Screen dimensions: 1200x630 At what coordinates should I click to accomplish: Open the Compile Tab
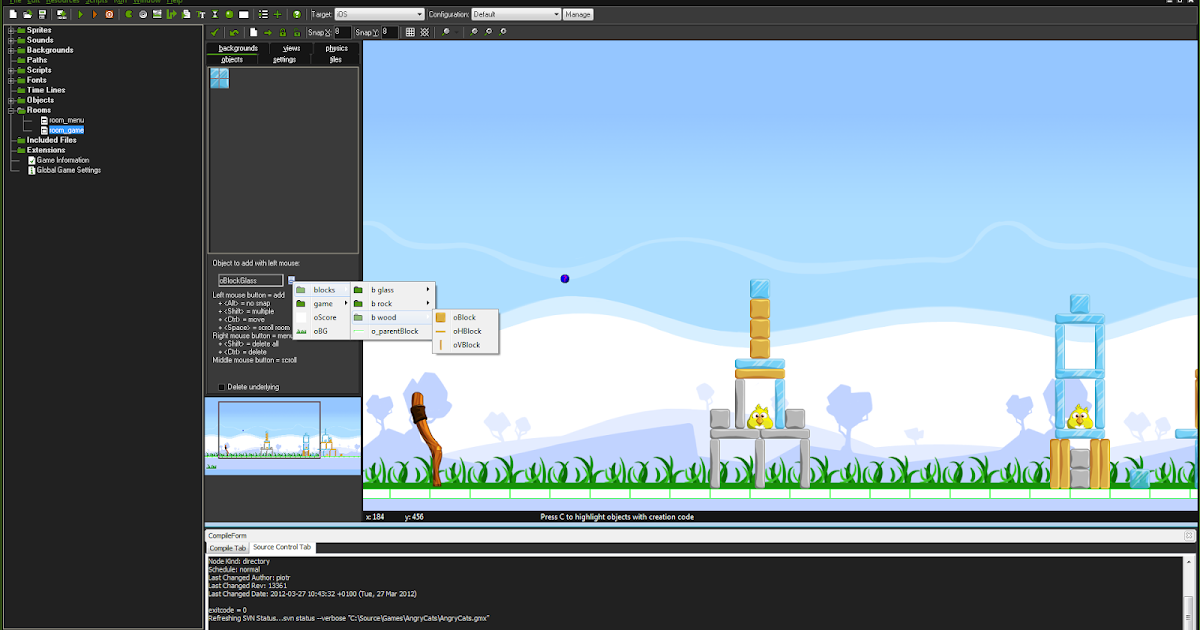[227, 548]
